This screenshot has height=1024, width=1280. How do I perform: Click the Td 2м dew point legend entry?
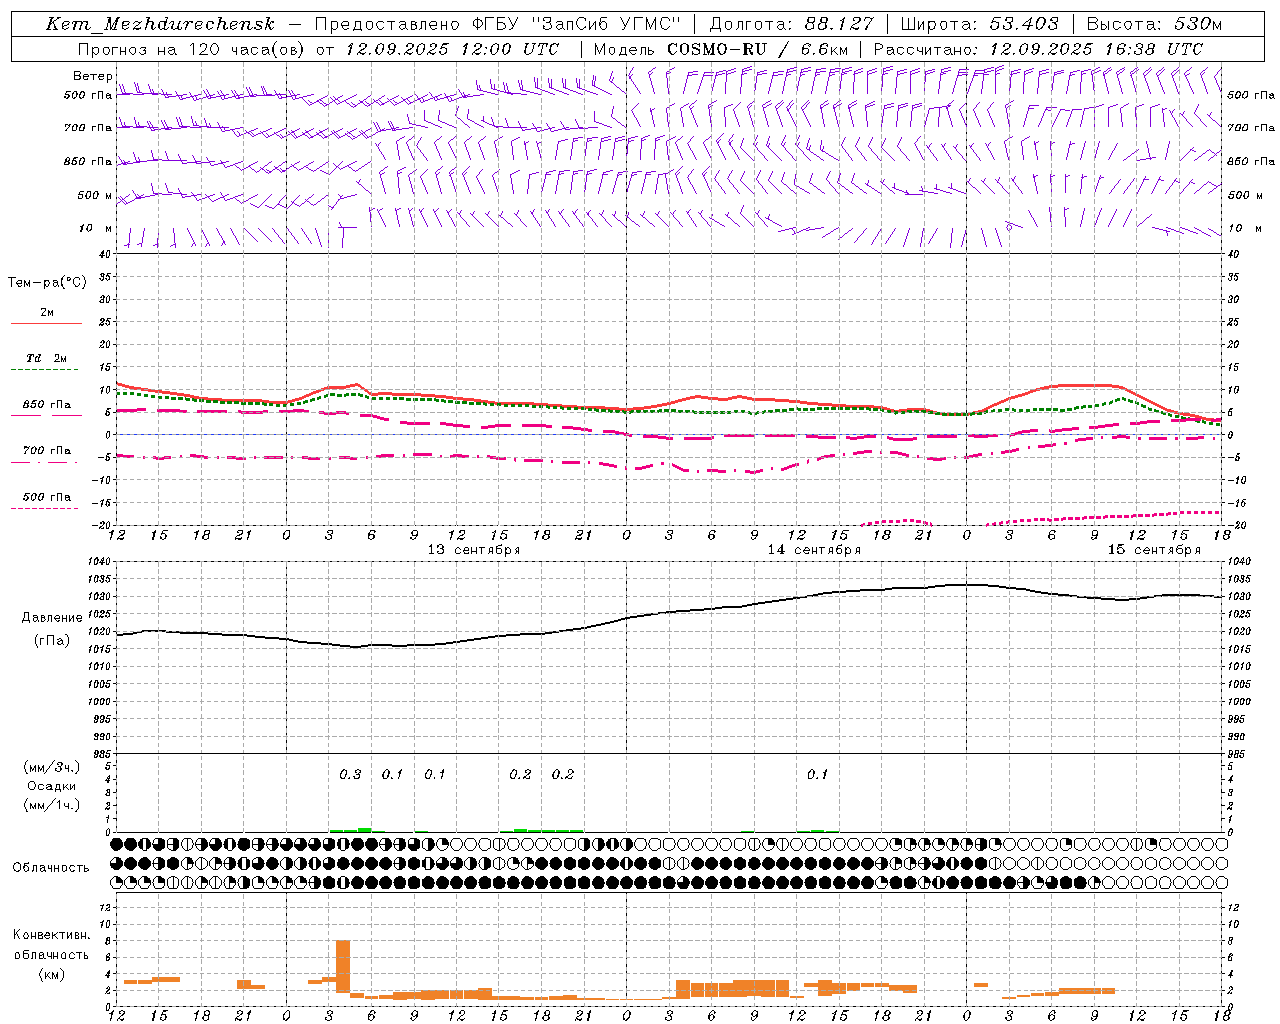click(x=47, y=358)
